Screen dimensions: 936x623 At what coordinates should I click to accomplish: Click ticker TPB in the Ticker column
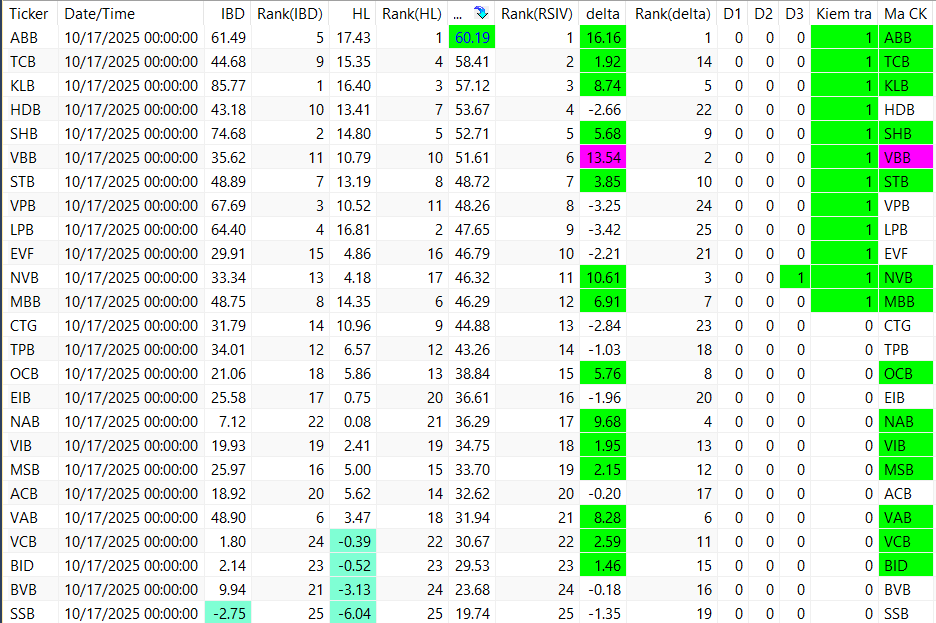click(22, 350)
